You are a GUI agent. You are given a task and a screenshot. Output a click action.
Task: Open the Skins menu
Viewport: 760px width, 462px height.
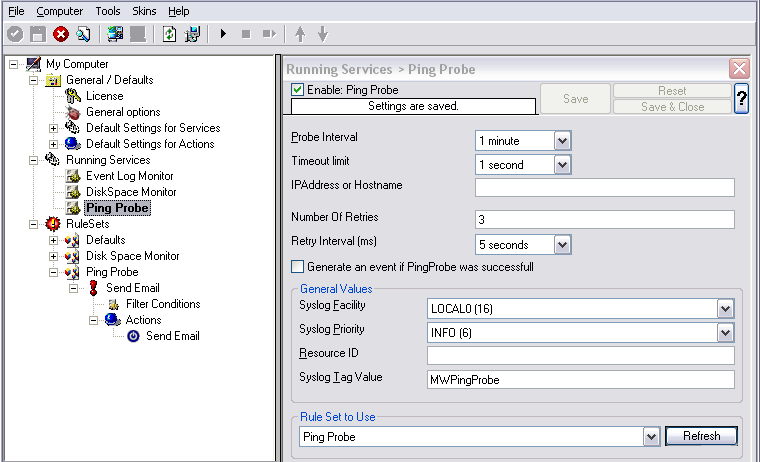pyautogui.click(x=144, y=11)
